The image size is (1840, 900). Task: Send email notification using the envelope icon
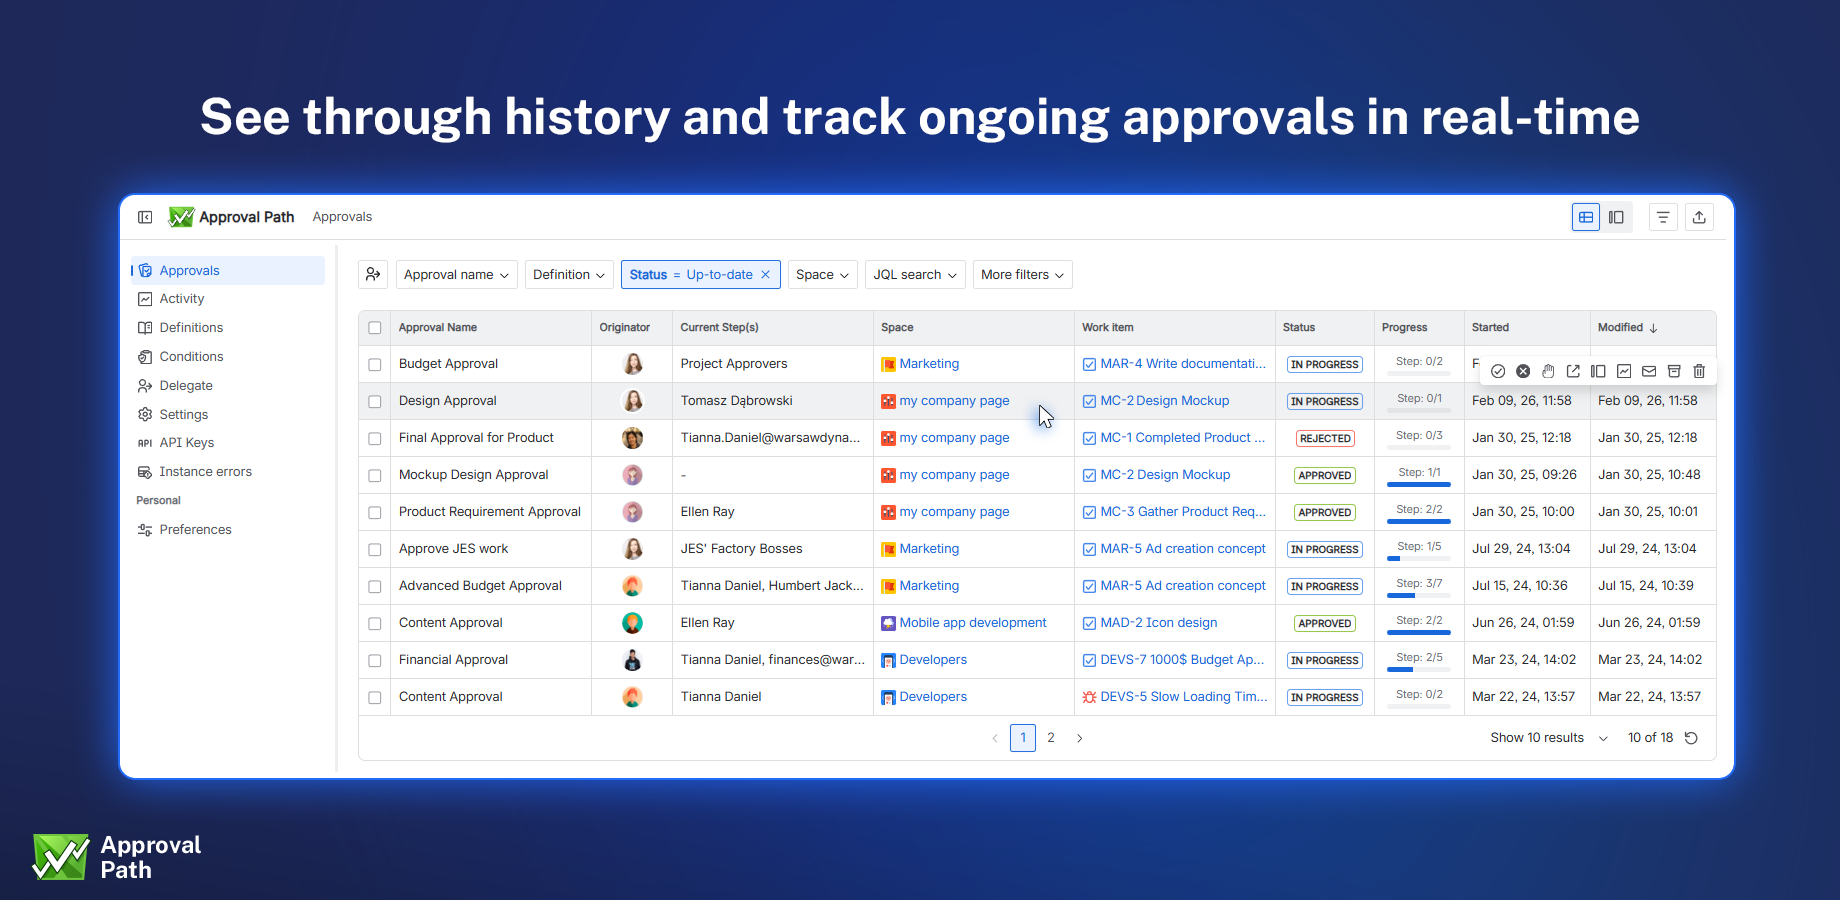coord(1649,371)
